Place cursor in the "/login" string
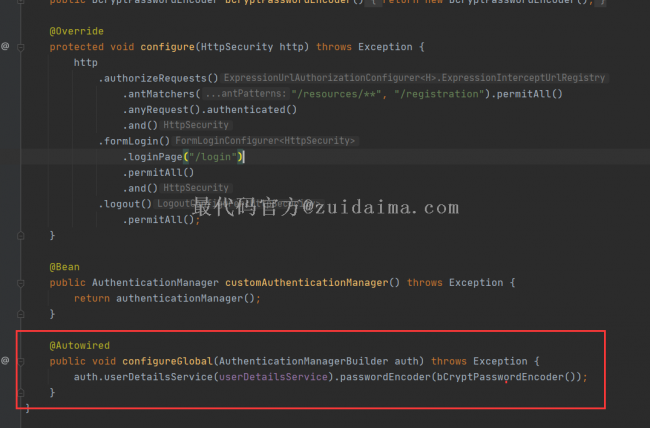 pos(214,157)
